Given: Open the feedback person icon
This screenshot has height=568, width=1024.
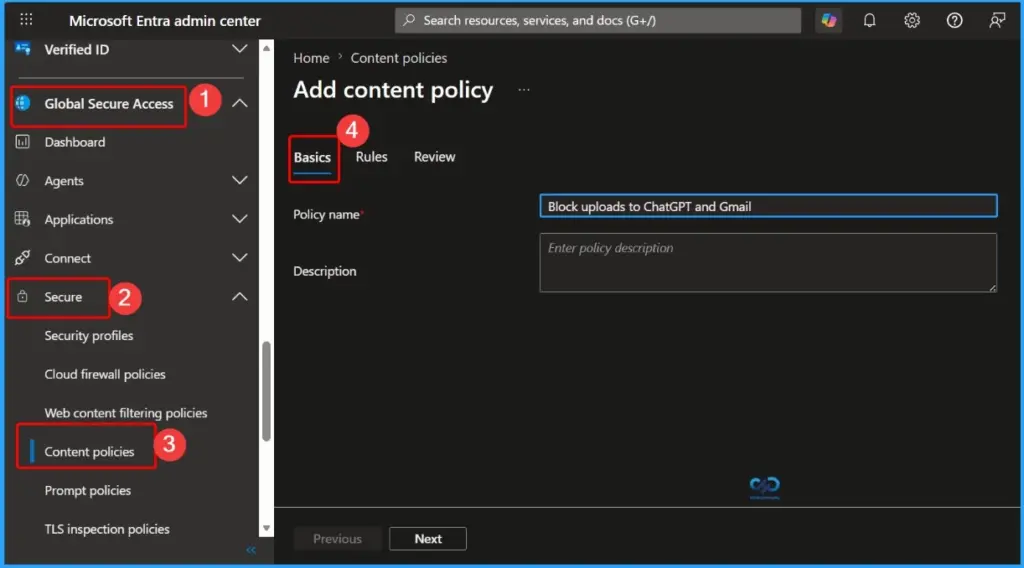Looking at the screenshot, I should point(997,20).
